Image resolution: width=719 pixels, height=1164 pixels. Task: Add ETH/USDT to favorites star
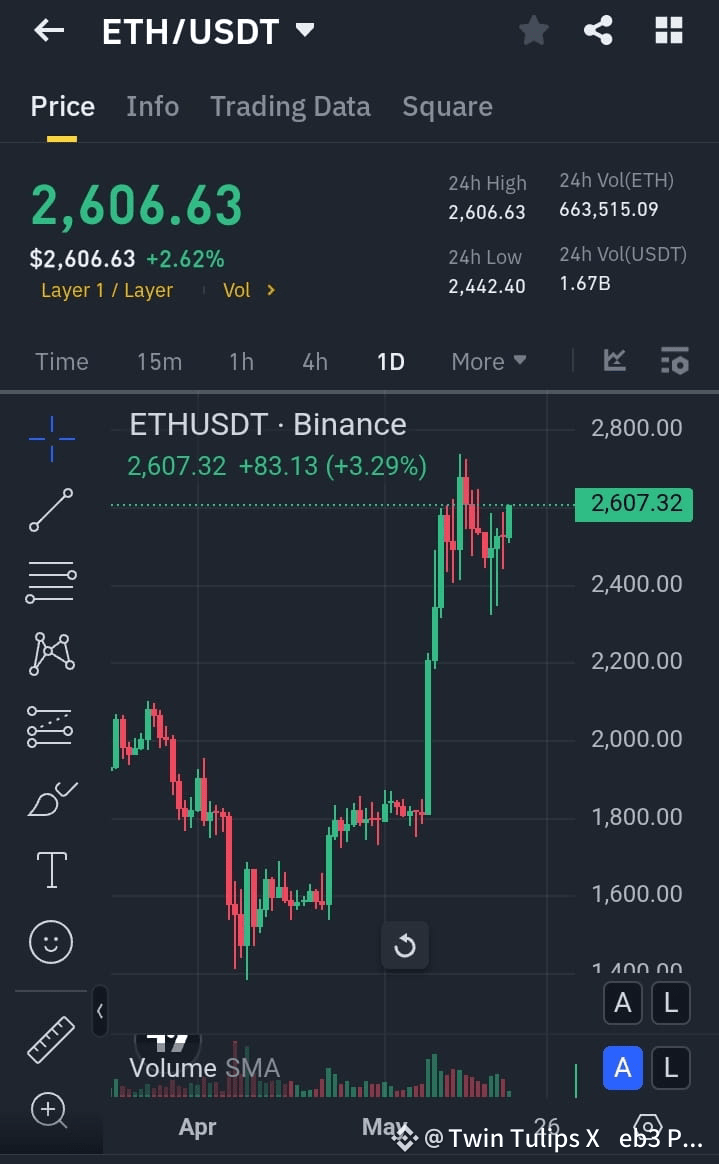click(533, 31)
